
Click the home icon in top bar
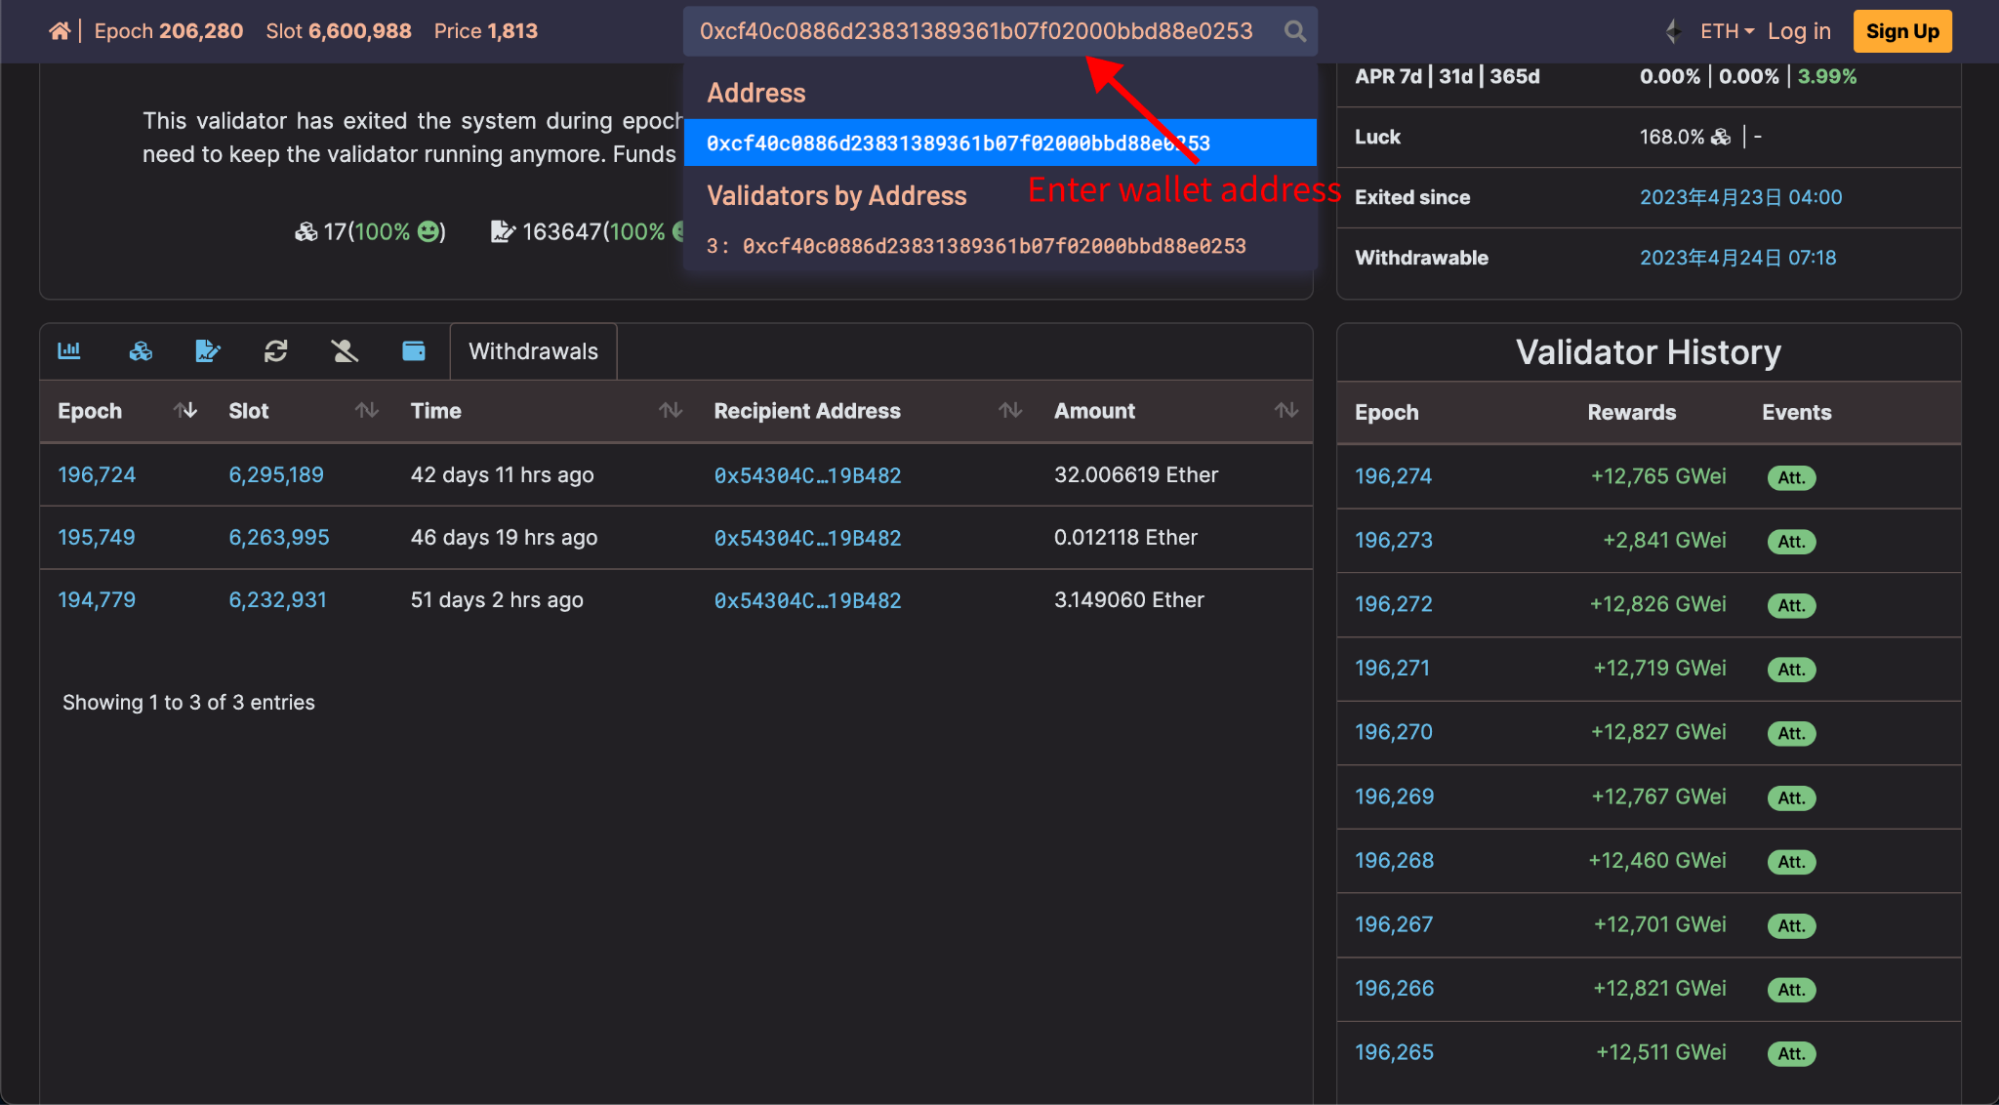tap(59, 31)
